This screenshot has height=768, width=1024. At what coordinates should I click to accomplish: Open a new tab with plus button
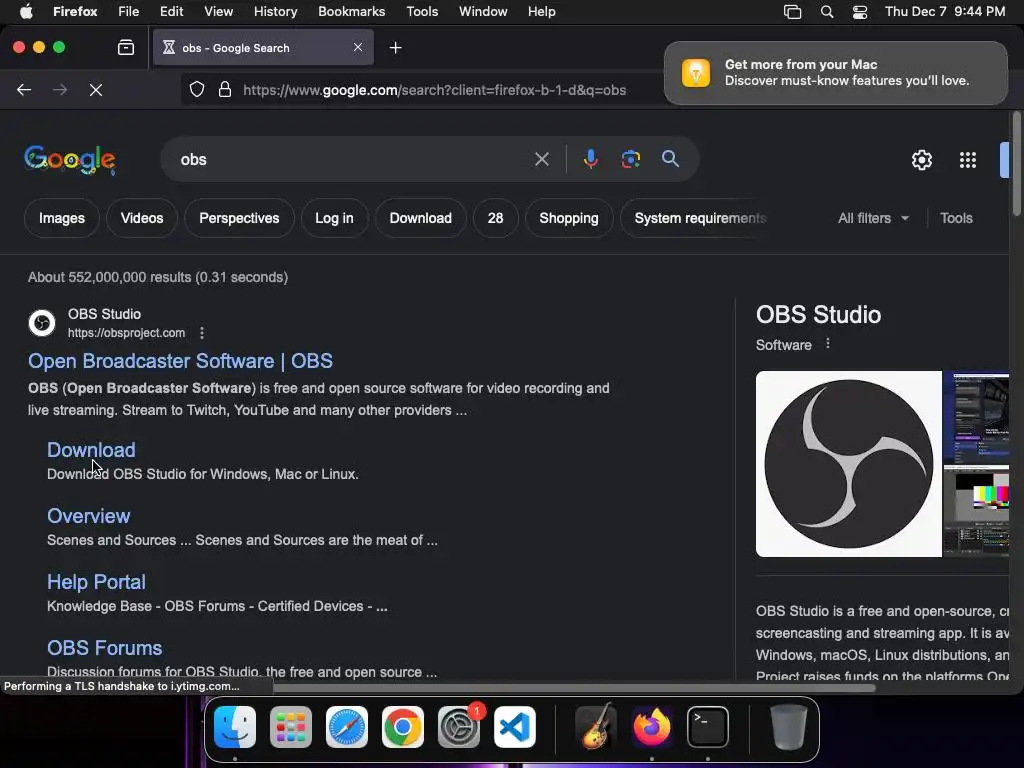tap(395, 48)
